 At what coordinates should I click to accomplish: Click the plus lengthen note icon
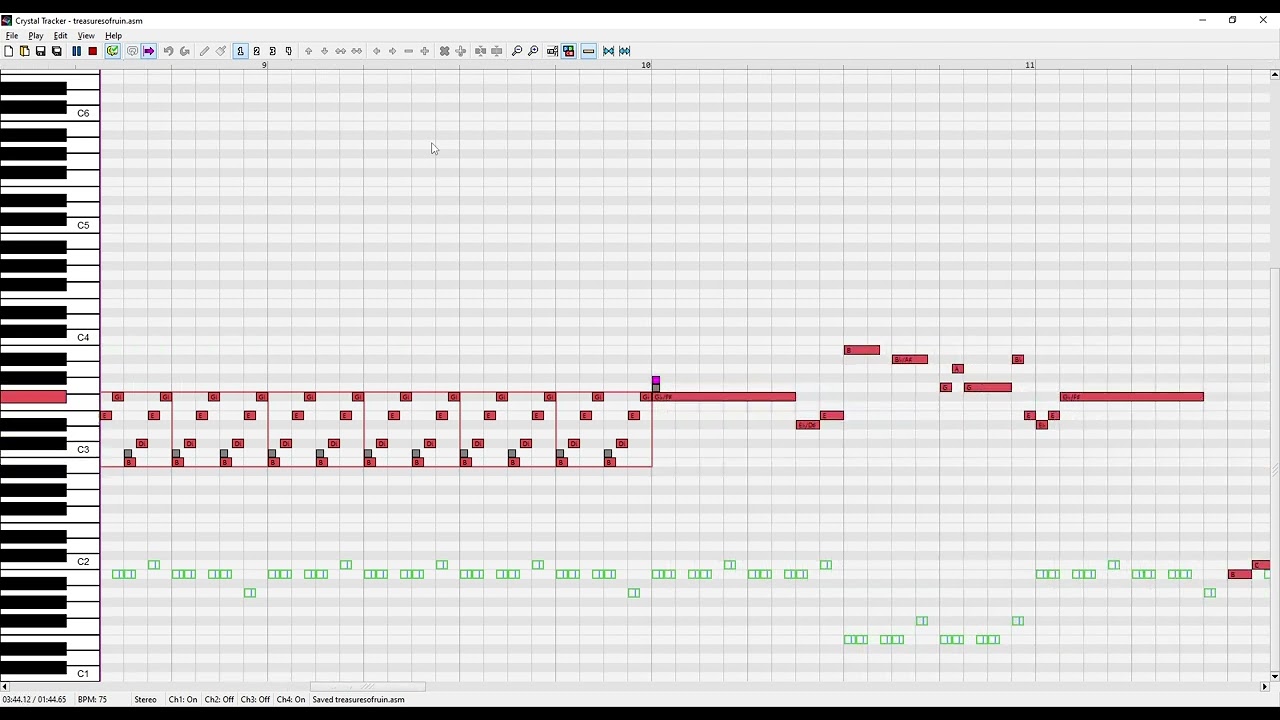[425, 51]
